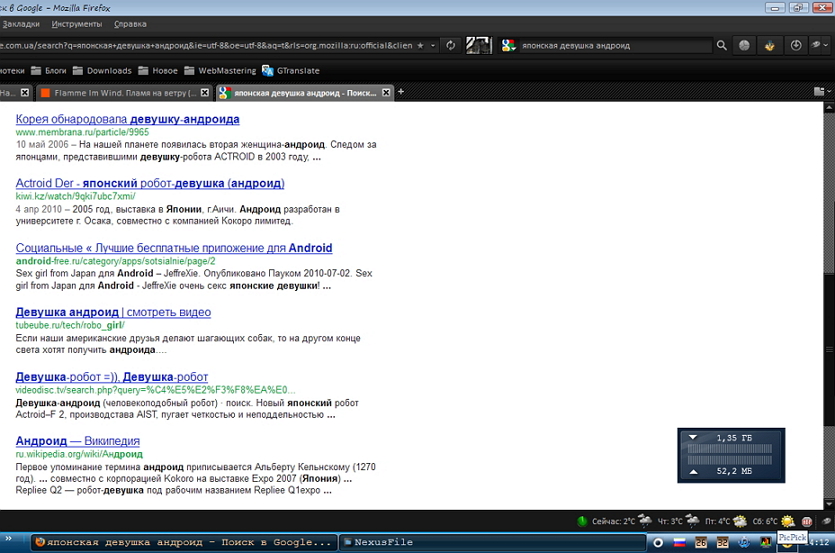The width and height of the screenshot is (835, 553).
Task: Open Actroid Der японский робот-девушка link
Action: pyautogui.click(x=150, y=183)
